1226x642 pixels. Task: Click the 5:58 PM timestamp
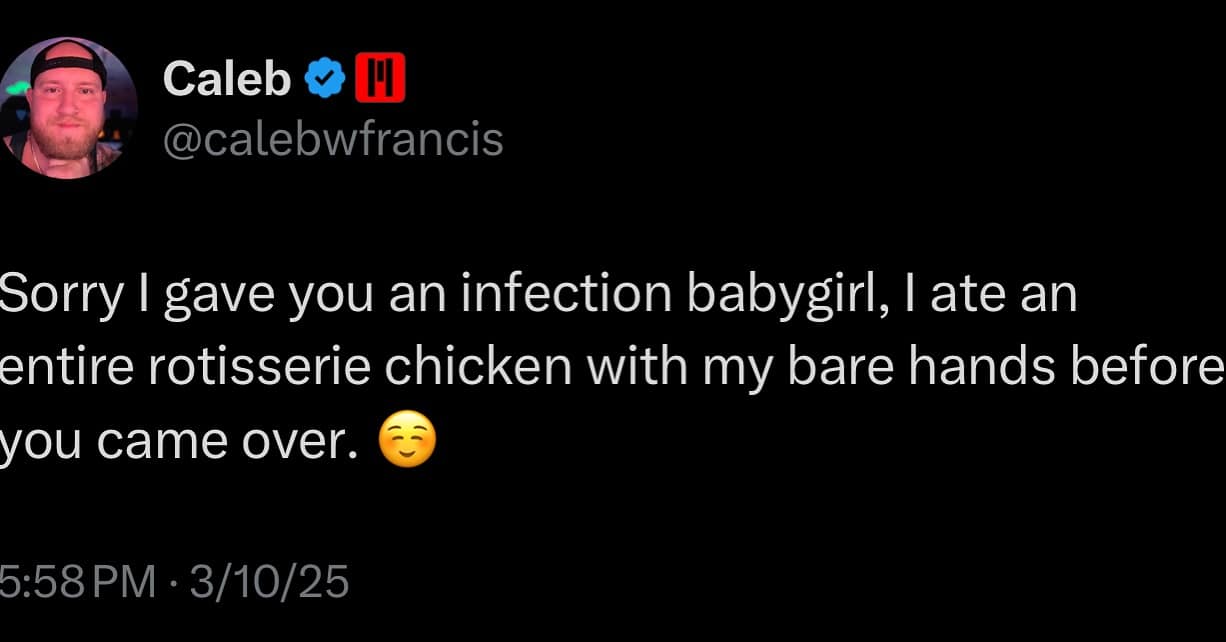point(76,581)
